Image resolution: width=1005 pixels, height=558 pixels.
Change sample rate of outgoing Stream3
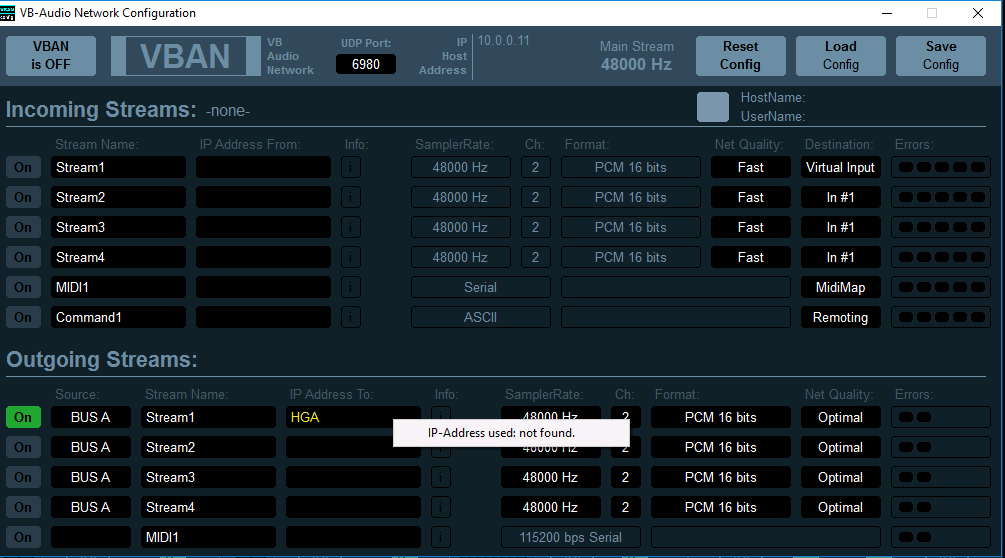click(x=551, y=477)
